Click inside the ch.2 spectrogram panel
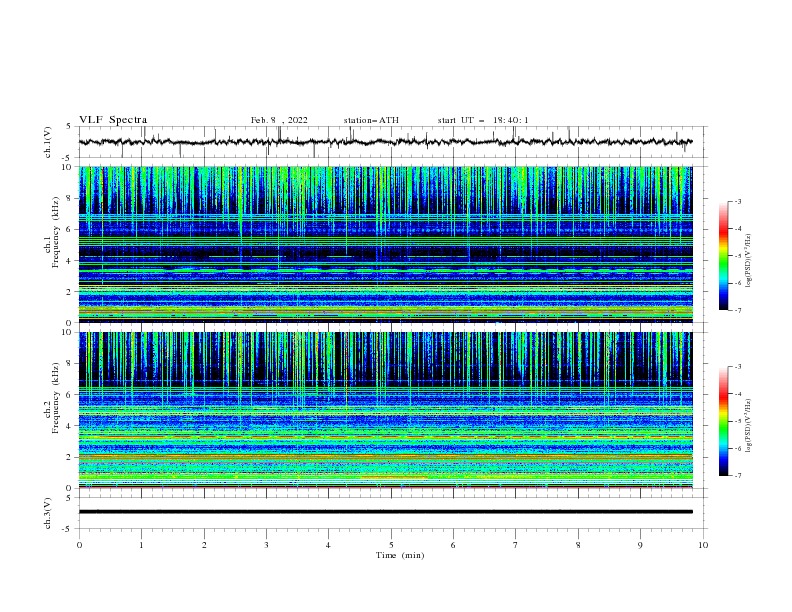 click(385, 410)
